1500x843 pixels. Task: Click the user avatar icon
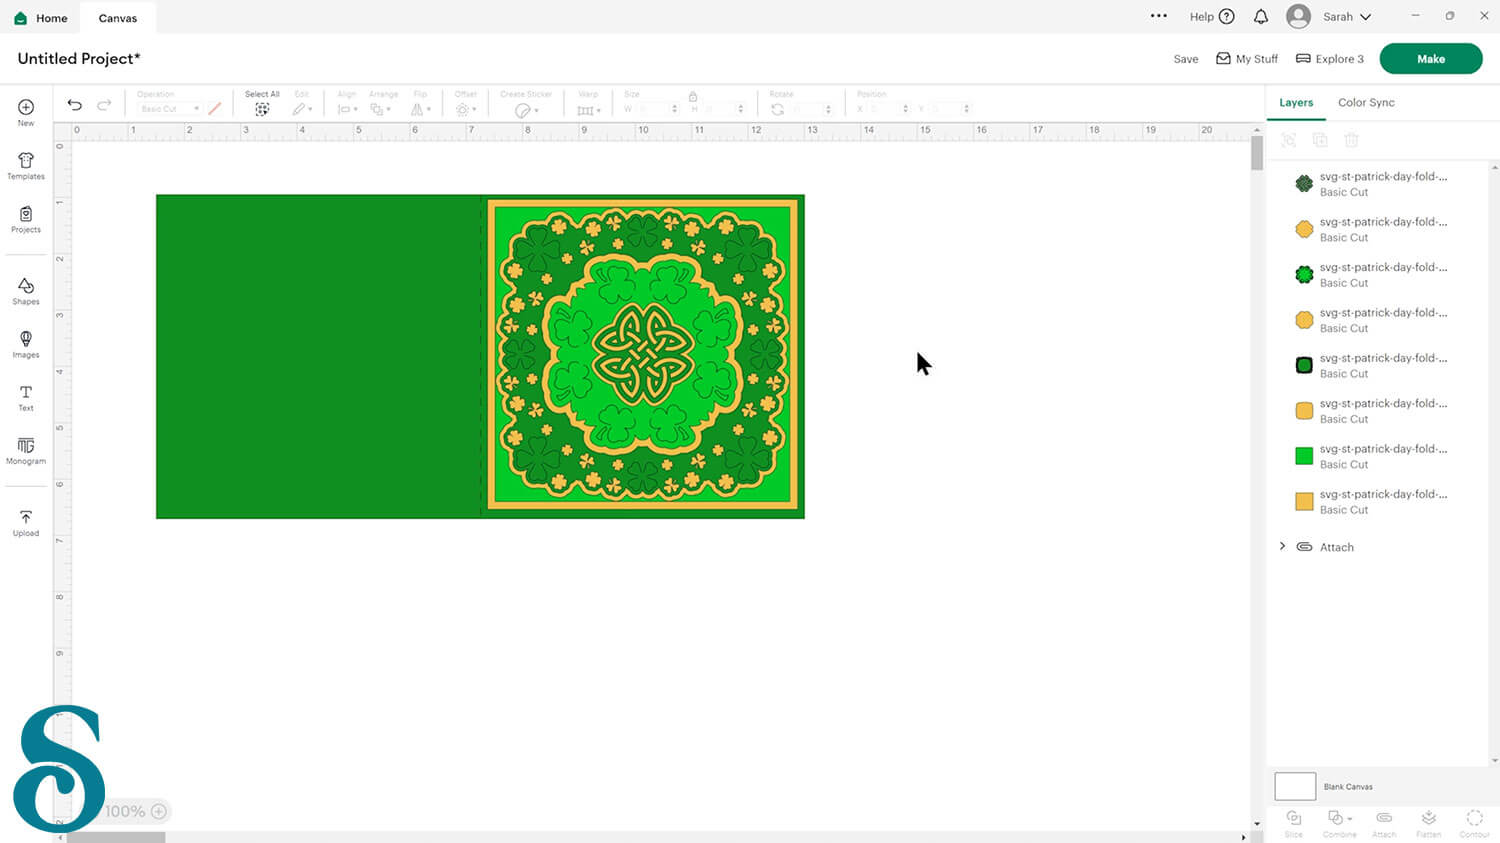[x=1298, y=16]
